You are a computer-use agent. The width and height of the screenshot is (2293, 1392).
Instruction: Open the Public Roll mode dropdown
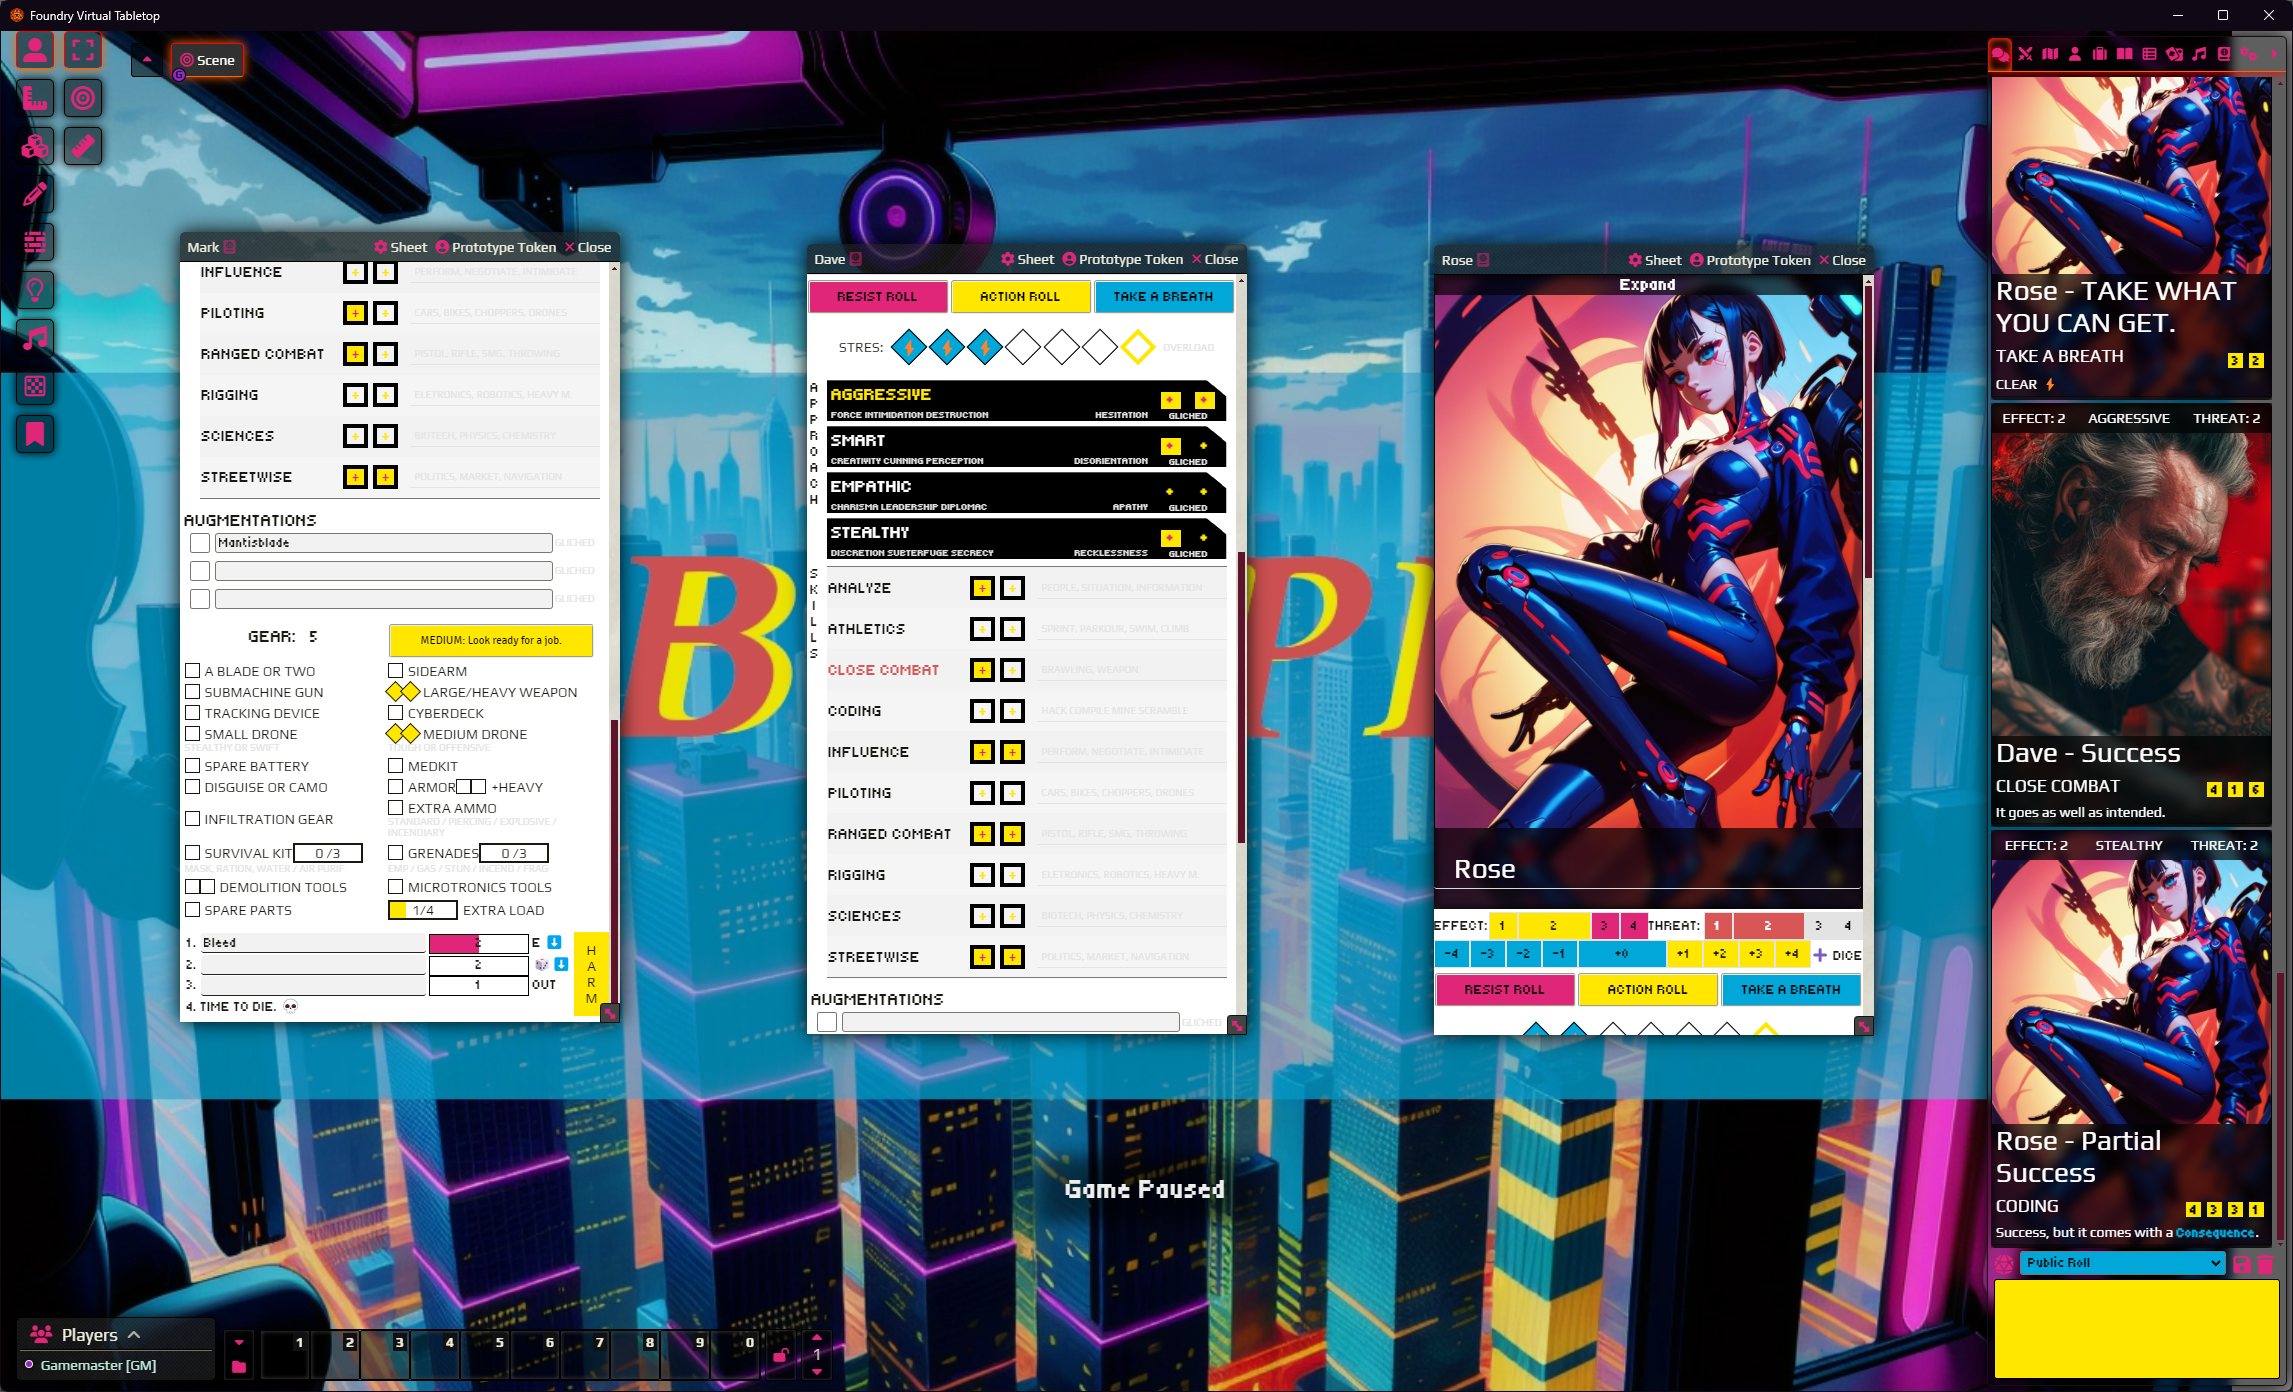pos(2122,1263)
